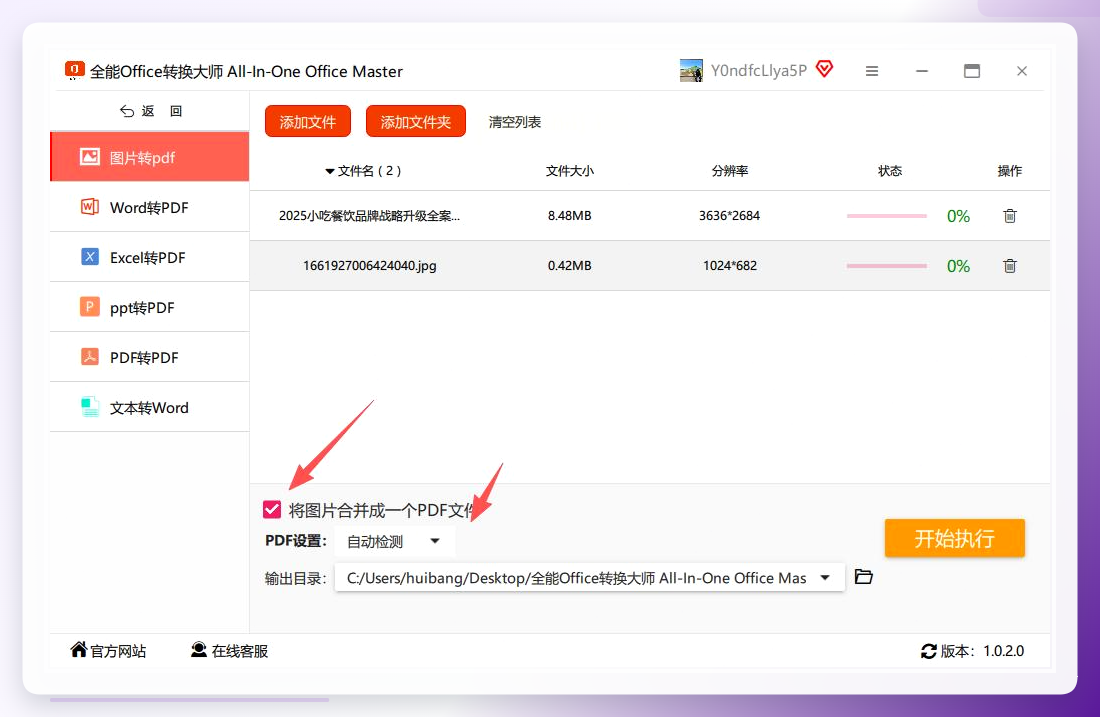This screenshot has width=1100, height=717.
Task: Click the refresh version icon
Action: click(x=929, y=651)
